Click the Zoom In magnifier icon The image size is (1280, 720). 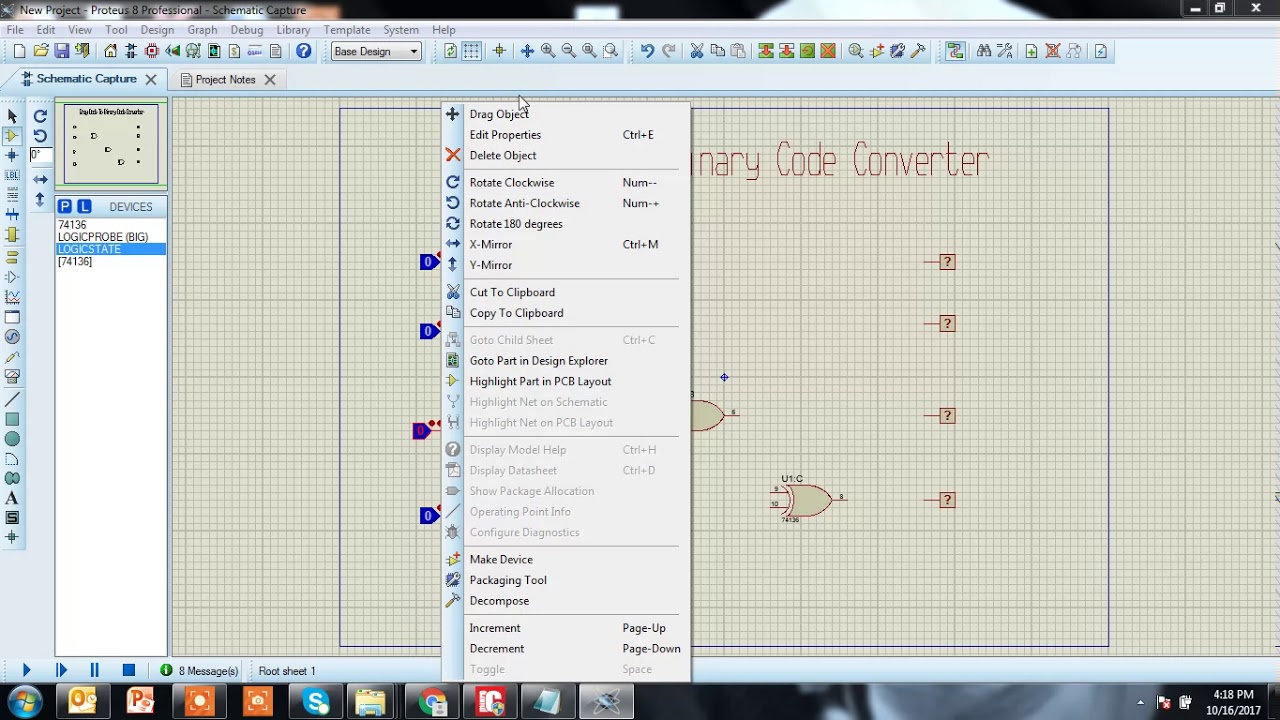point(548,51)
